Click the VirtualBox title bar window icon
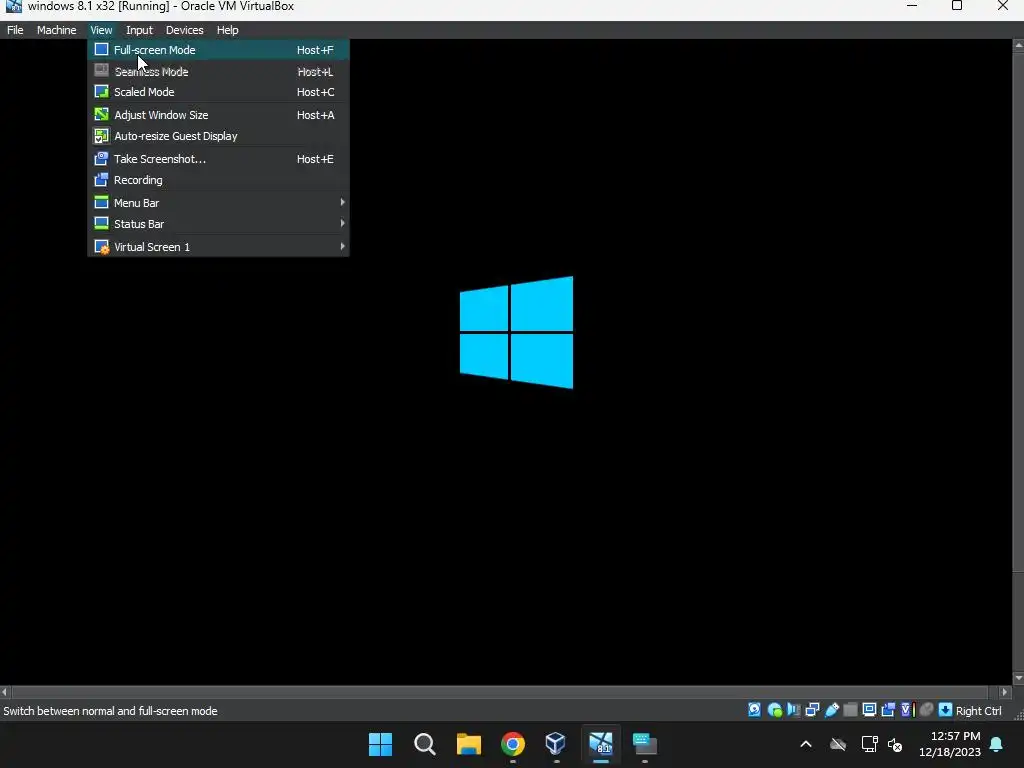The image size is (1024, 768). [13, 7]
